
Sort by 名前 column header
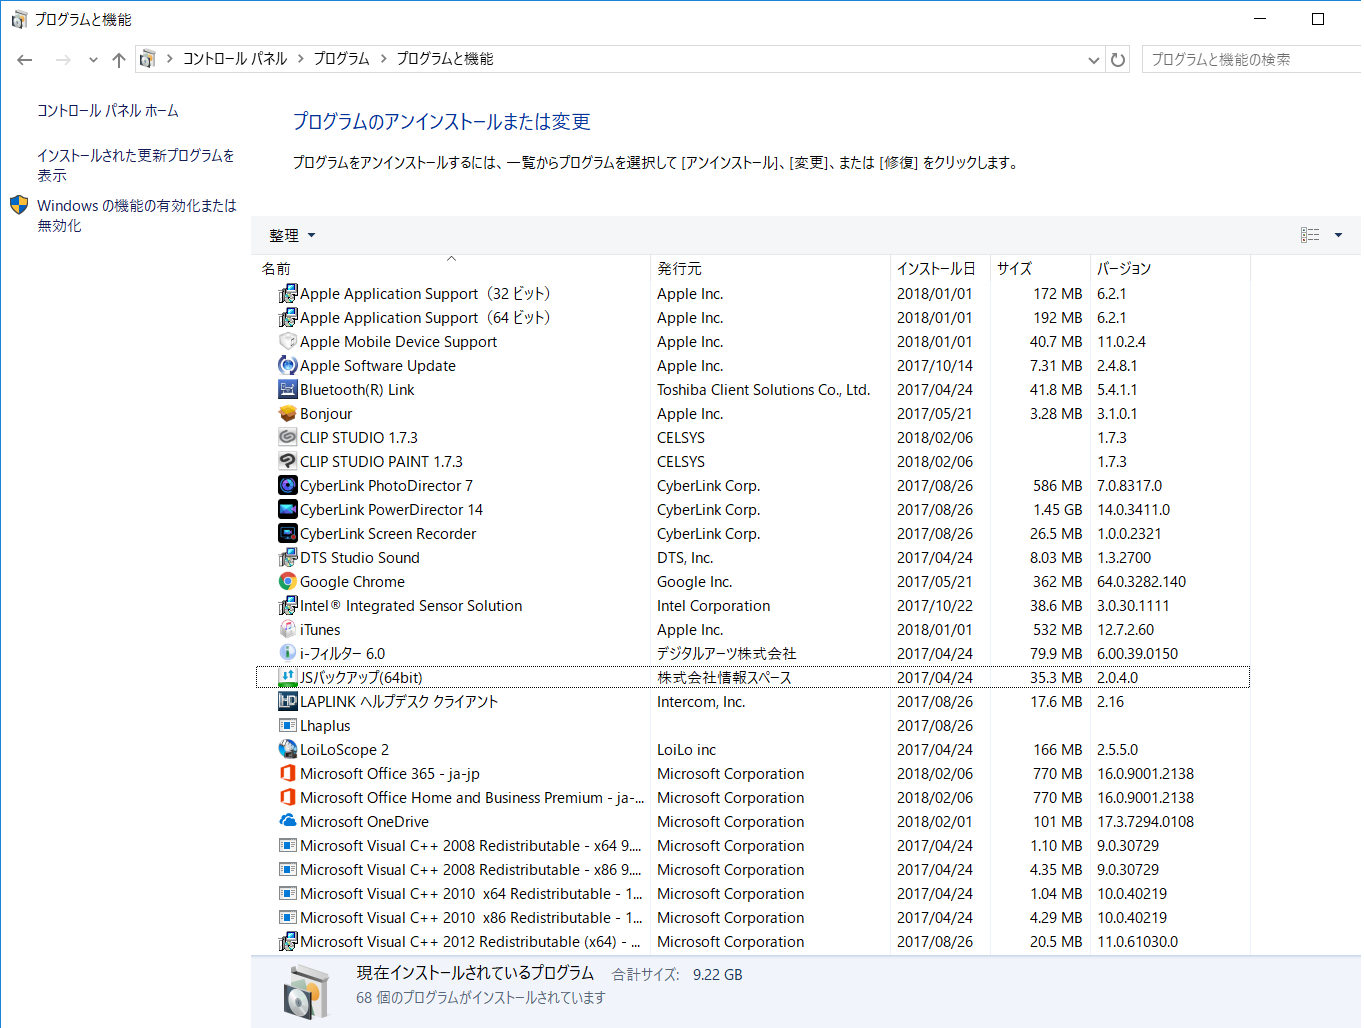pyautogui.click(x=452, y=269)
